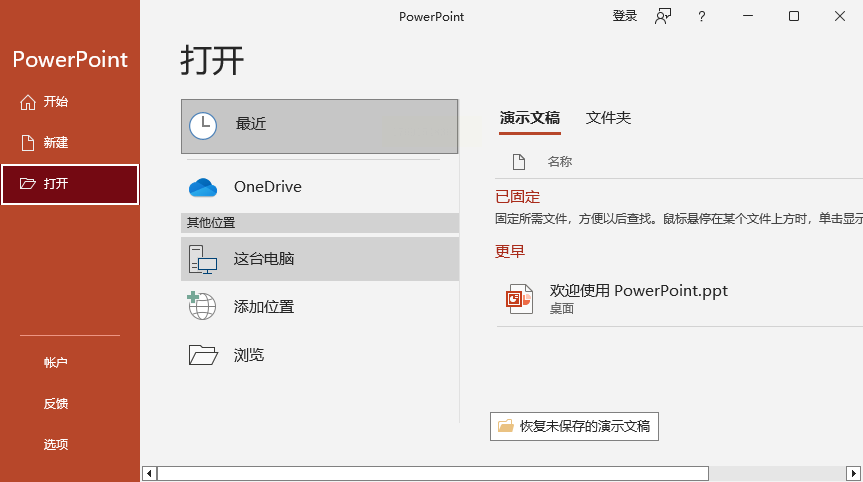Switch to the 文件夹 tab

(x=608, y=118)
